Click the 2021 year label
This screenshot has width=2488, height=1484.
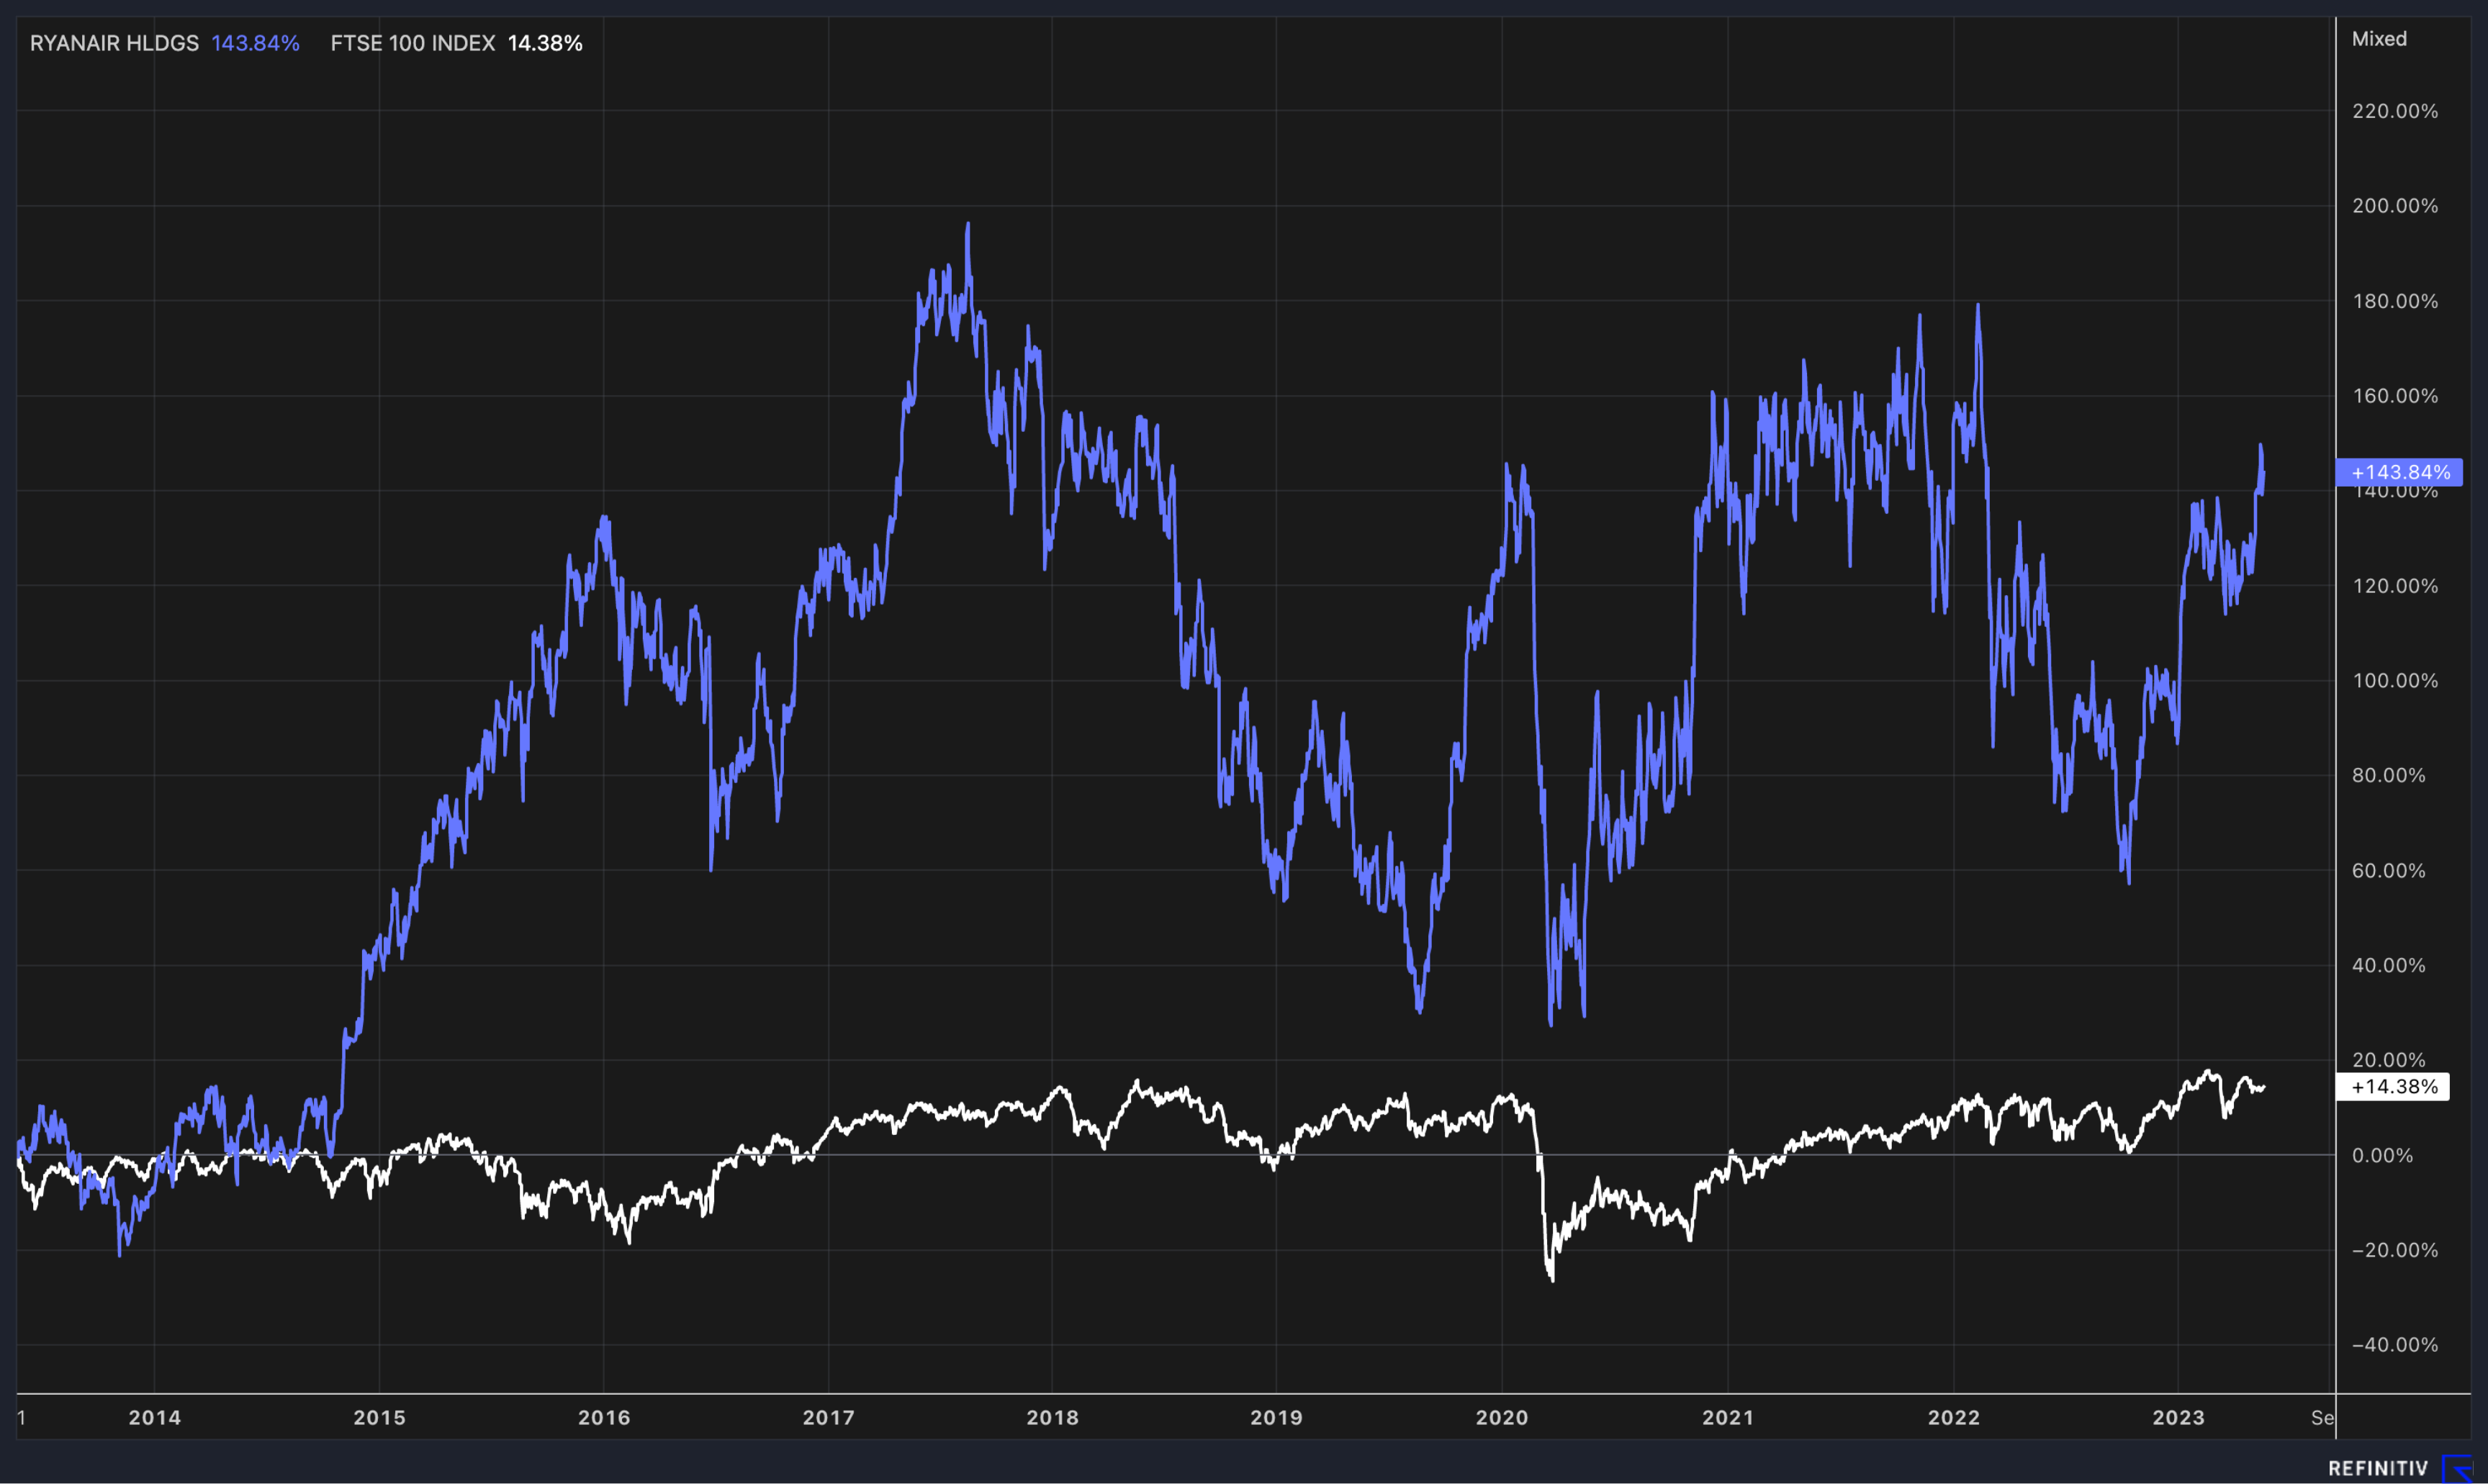(1728, 1417)
